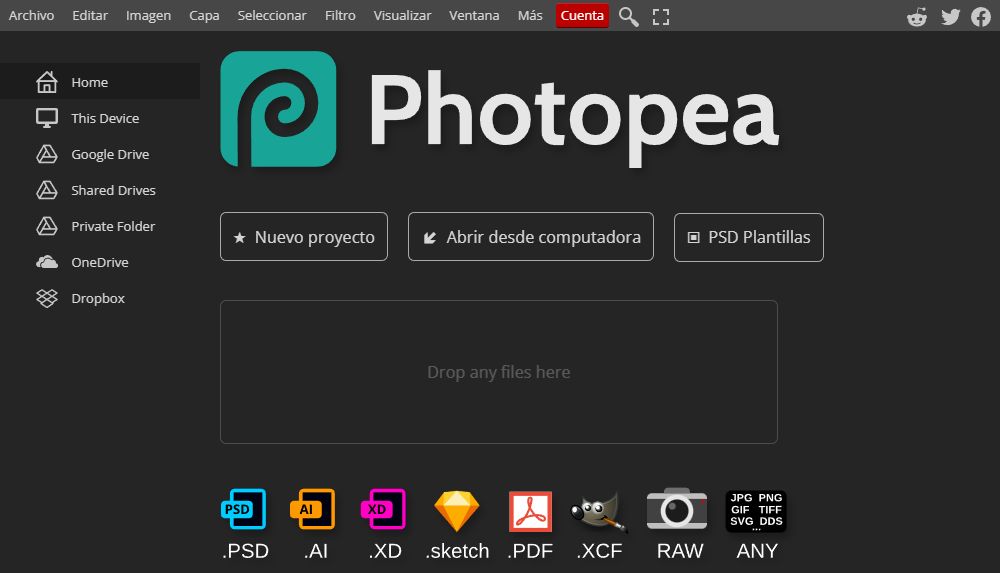
Task: Click the RAW camera icon
Action: (x=677, y=509)
